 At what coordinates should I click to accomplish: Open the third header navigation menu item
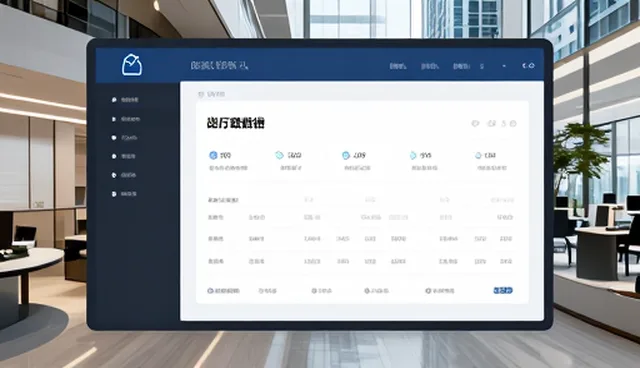pos(461,66)
